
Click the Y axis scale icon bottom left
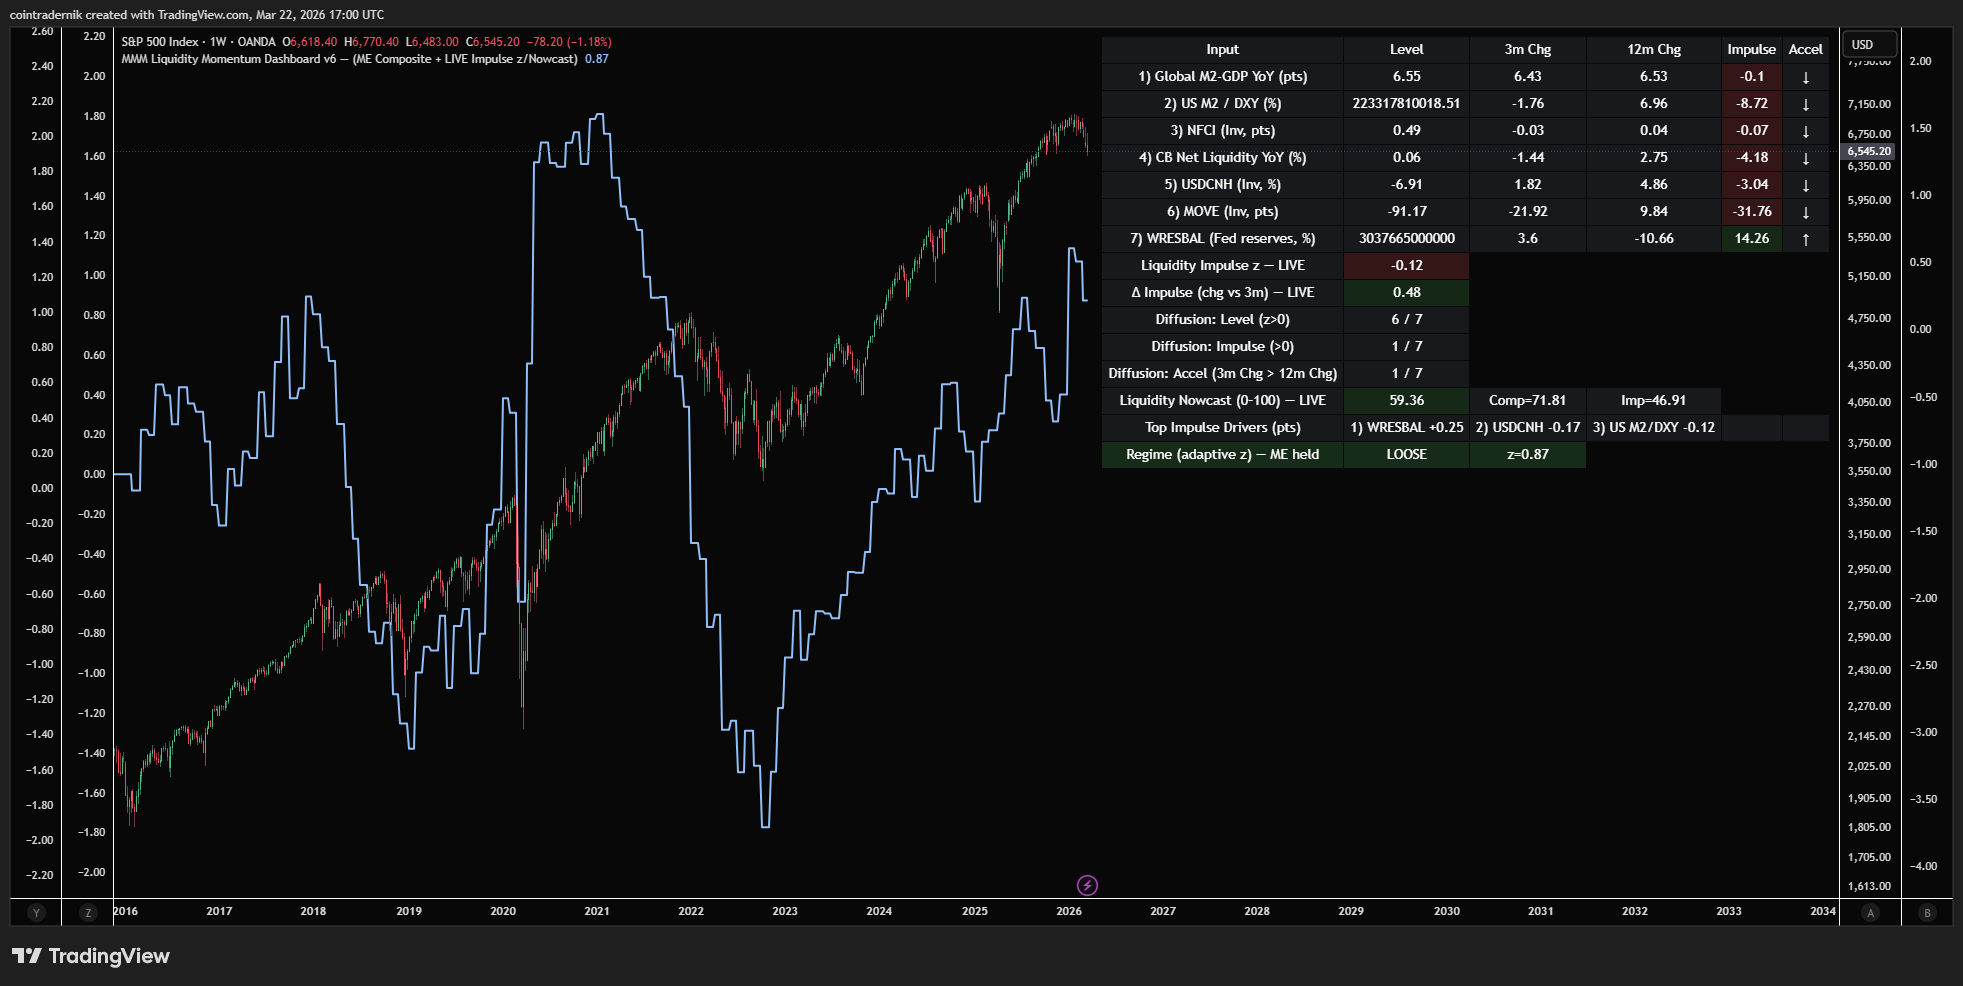(x=36, y=913)
